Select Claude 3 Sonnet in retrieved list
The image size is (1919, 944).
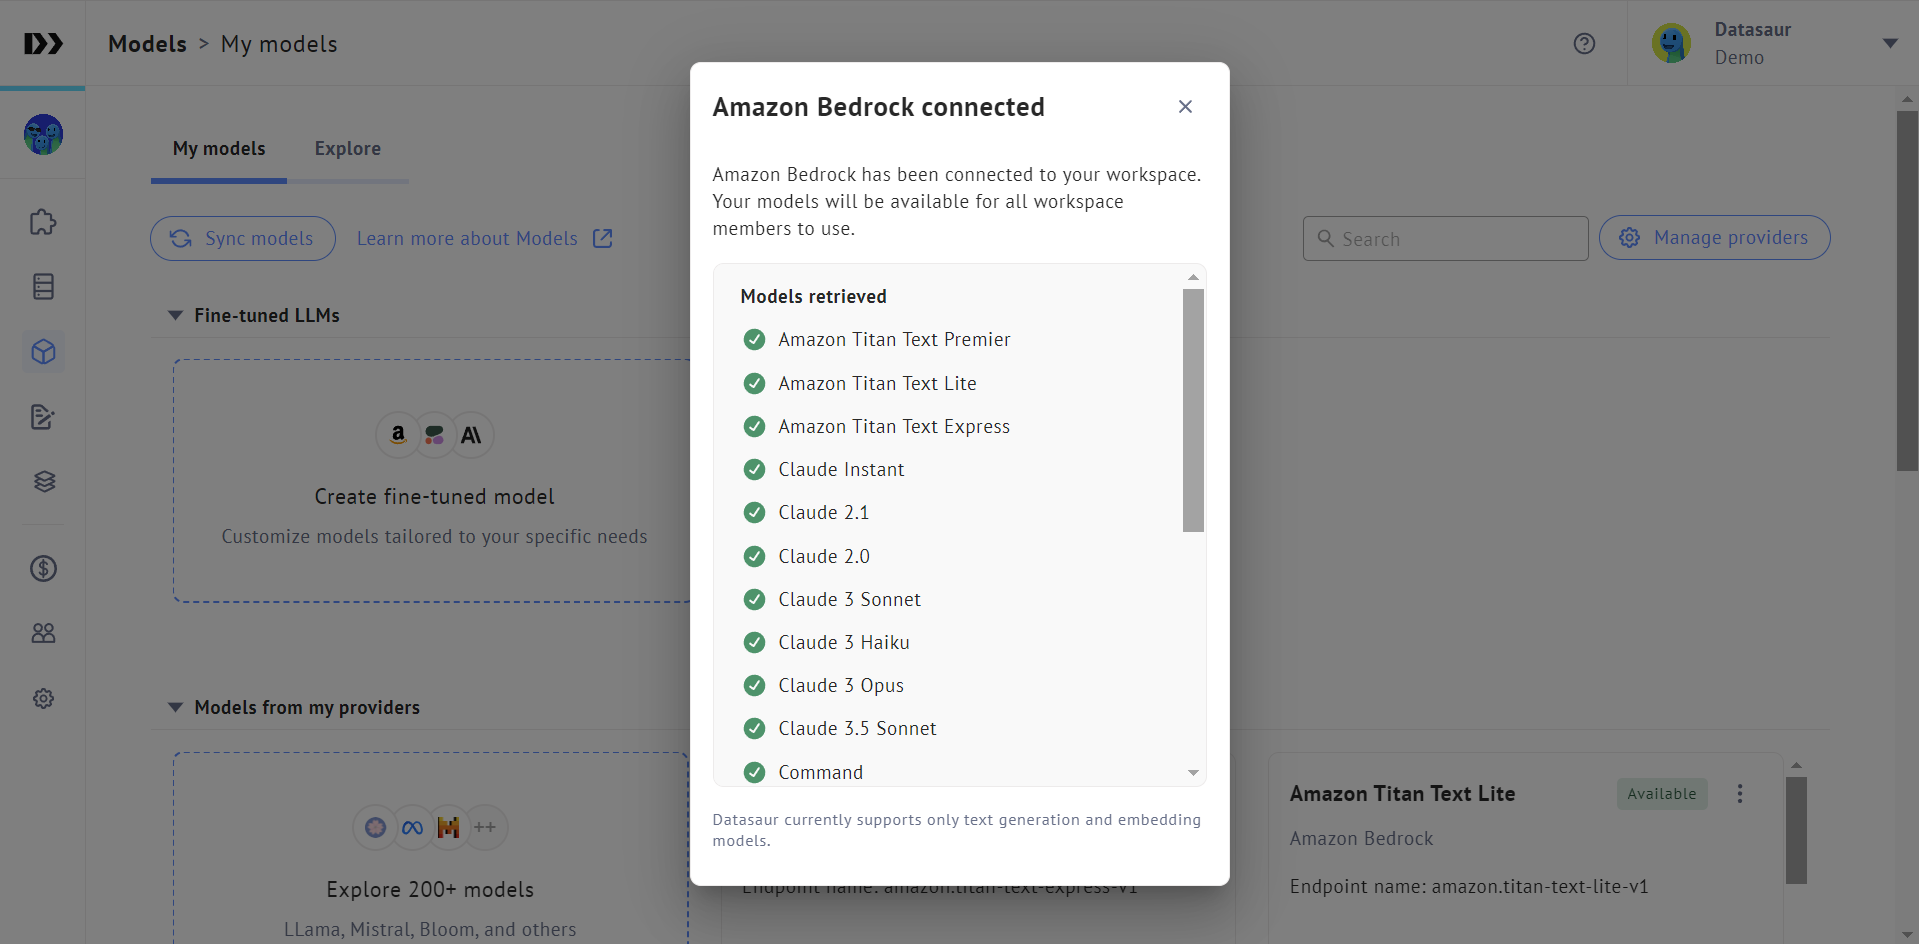coord(849,600)
